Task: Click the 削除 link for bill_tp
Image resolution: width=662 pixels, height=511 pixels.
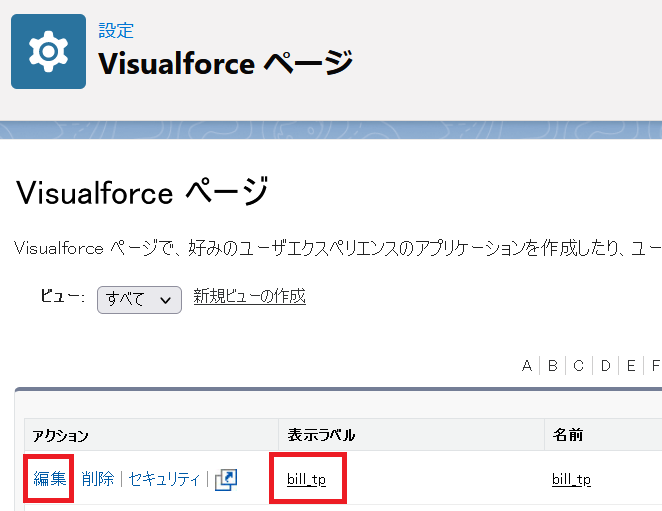Action: click(98, 478)
